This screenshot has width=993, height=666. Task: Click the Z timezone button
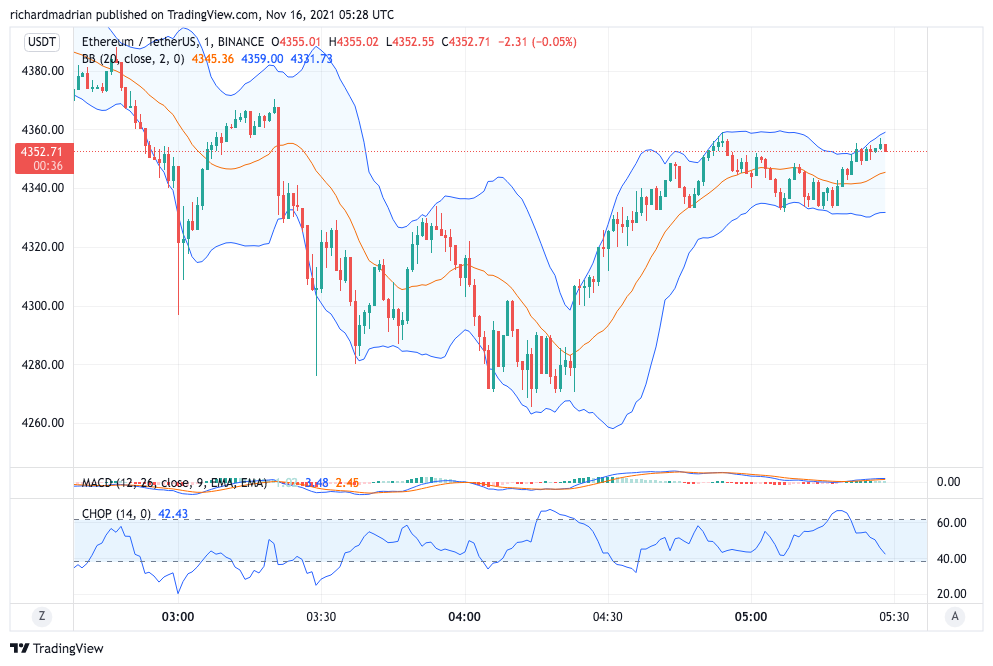tap(42, 616)
